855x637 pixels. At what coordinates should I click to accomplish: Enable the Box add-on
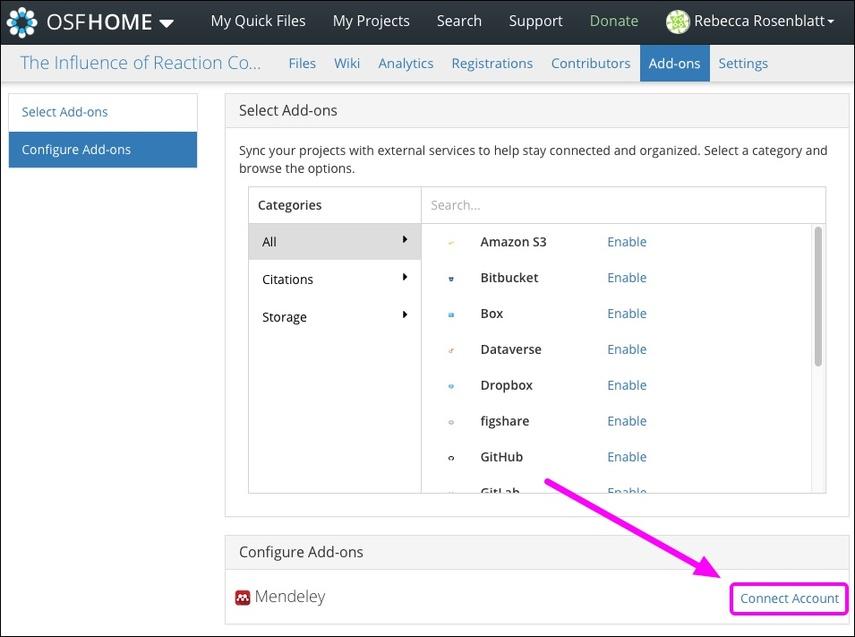coord(627,314)
